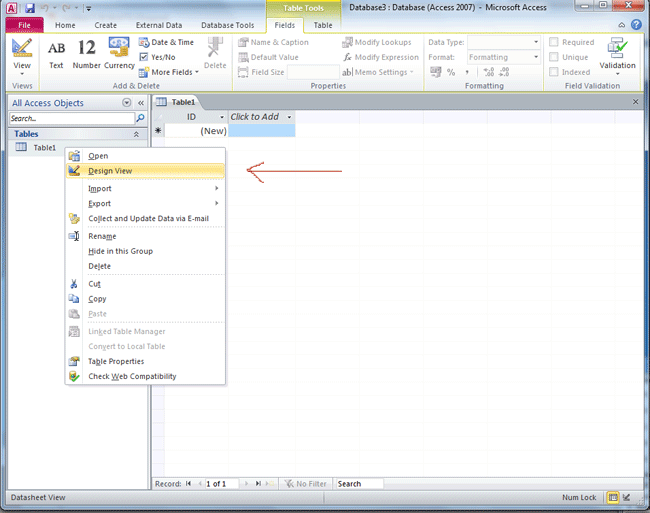Choose Export submenu in context menu

145,203
